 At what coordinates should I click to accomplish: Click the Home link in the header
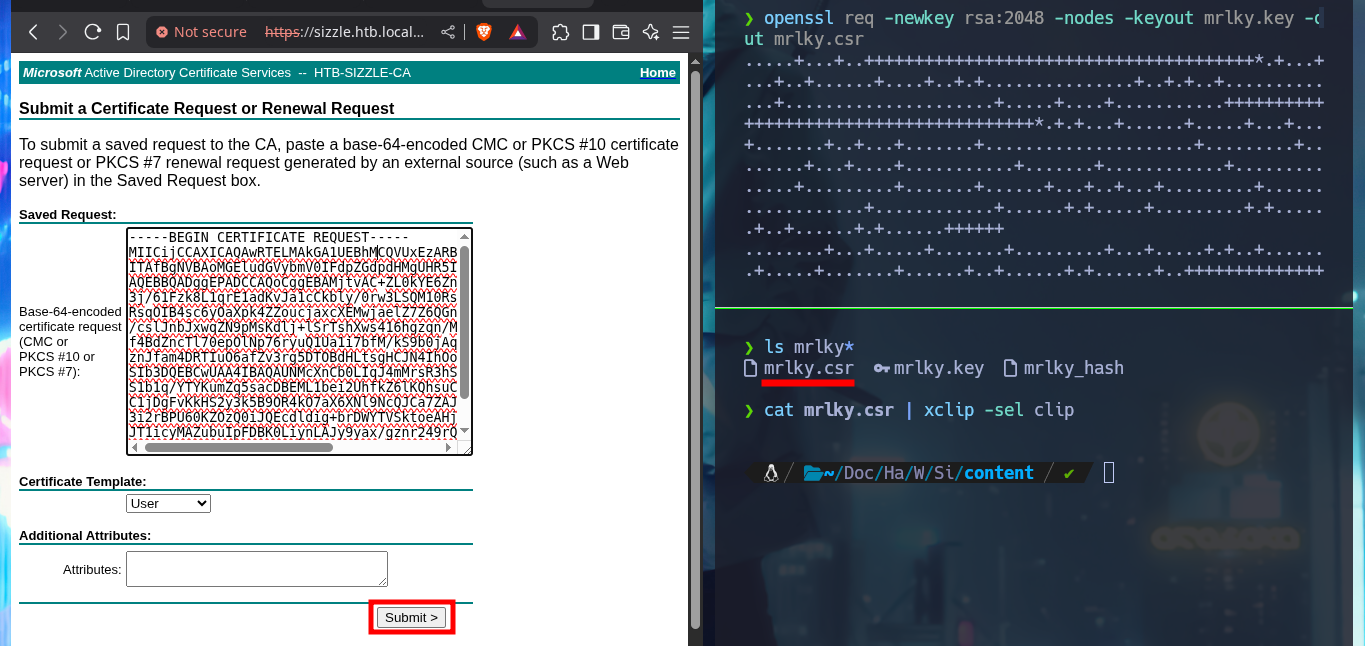[x=658, y=73]
